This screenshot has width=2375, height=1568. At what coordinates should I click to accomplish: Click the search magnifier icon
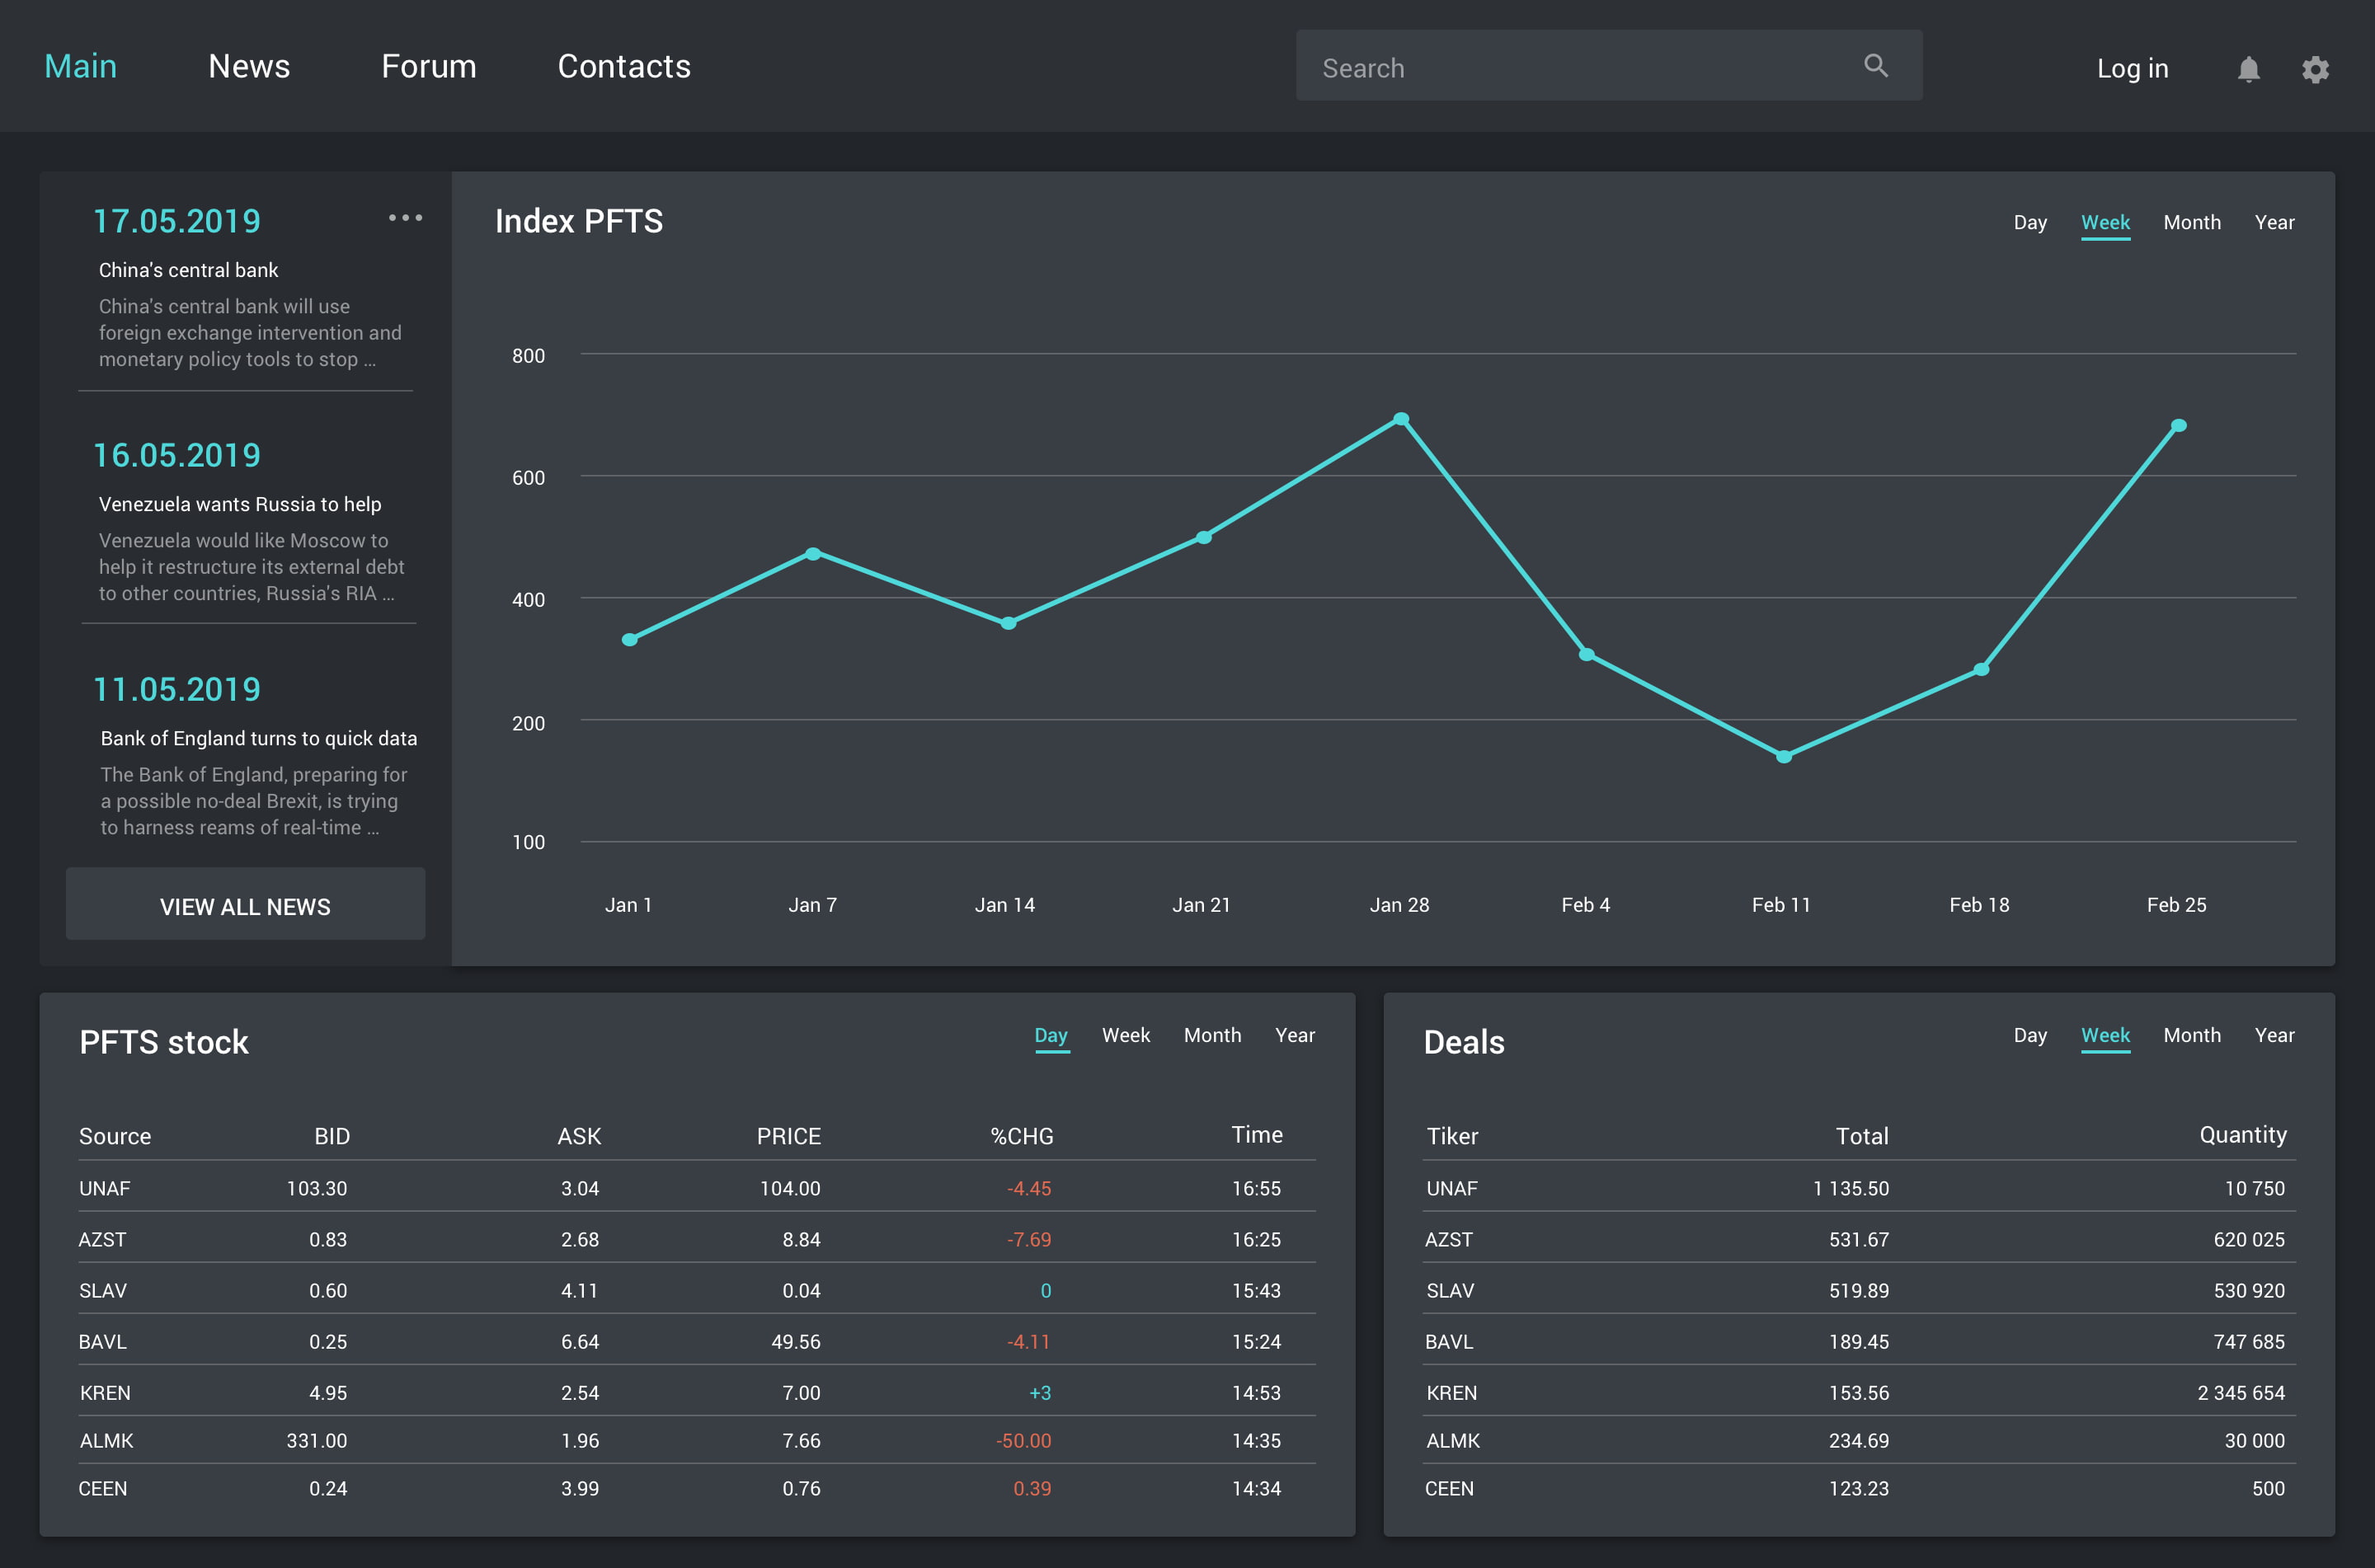click(x=1875, y=66)
